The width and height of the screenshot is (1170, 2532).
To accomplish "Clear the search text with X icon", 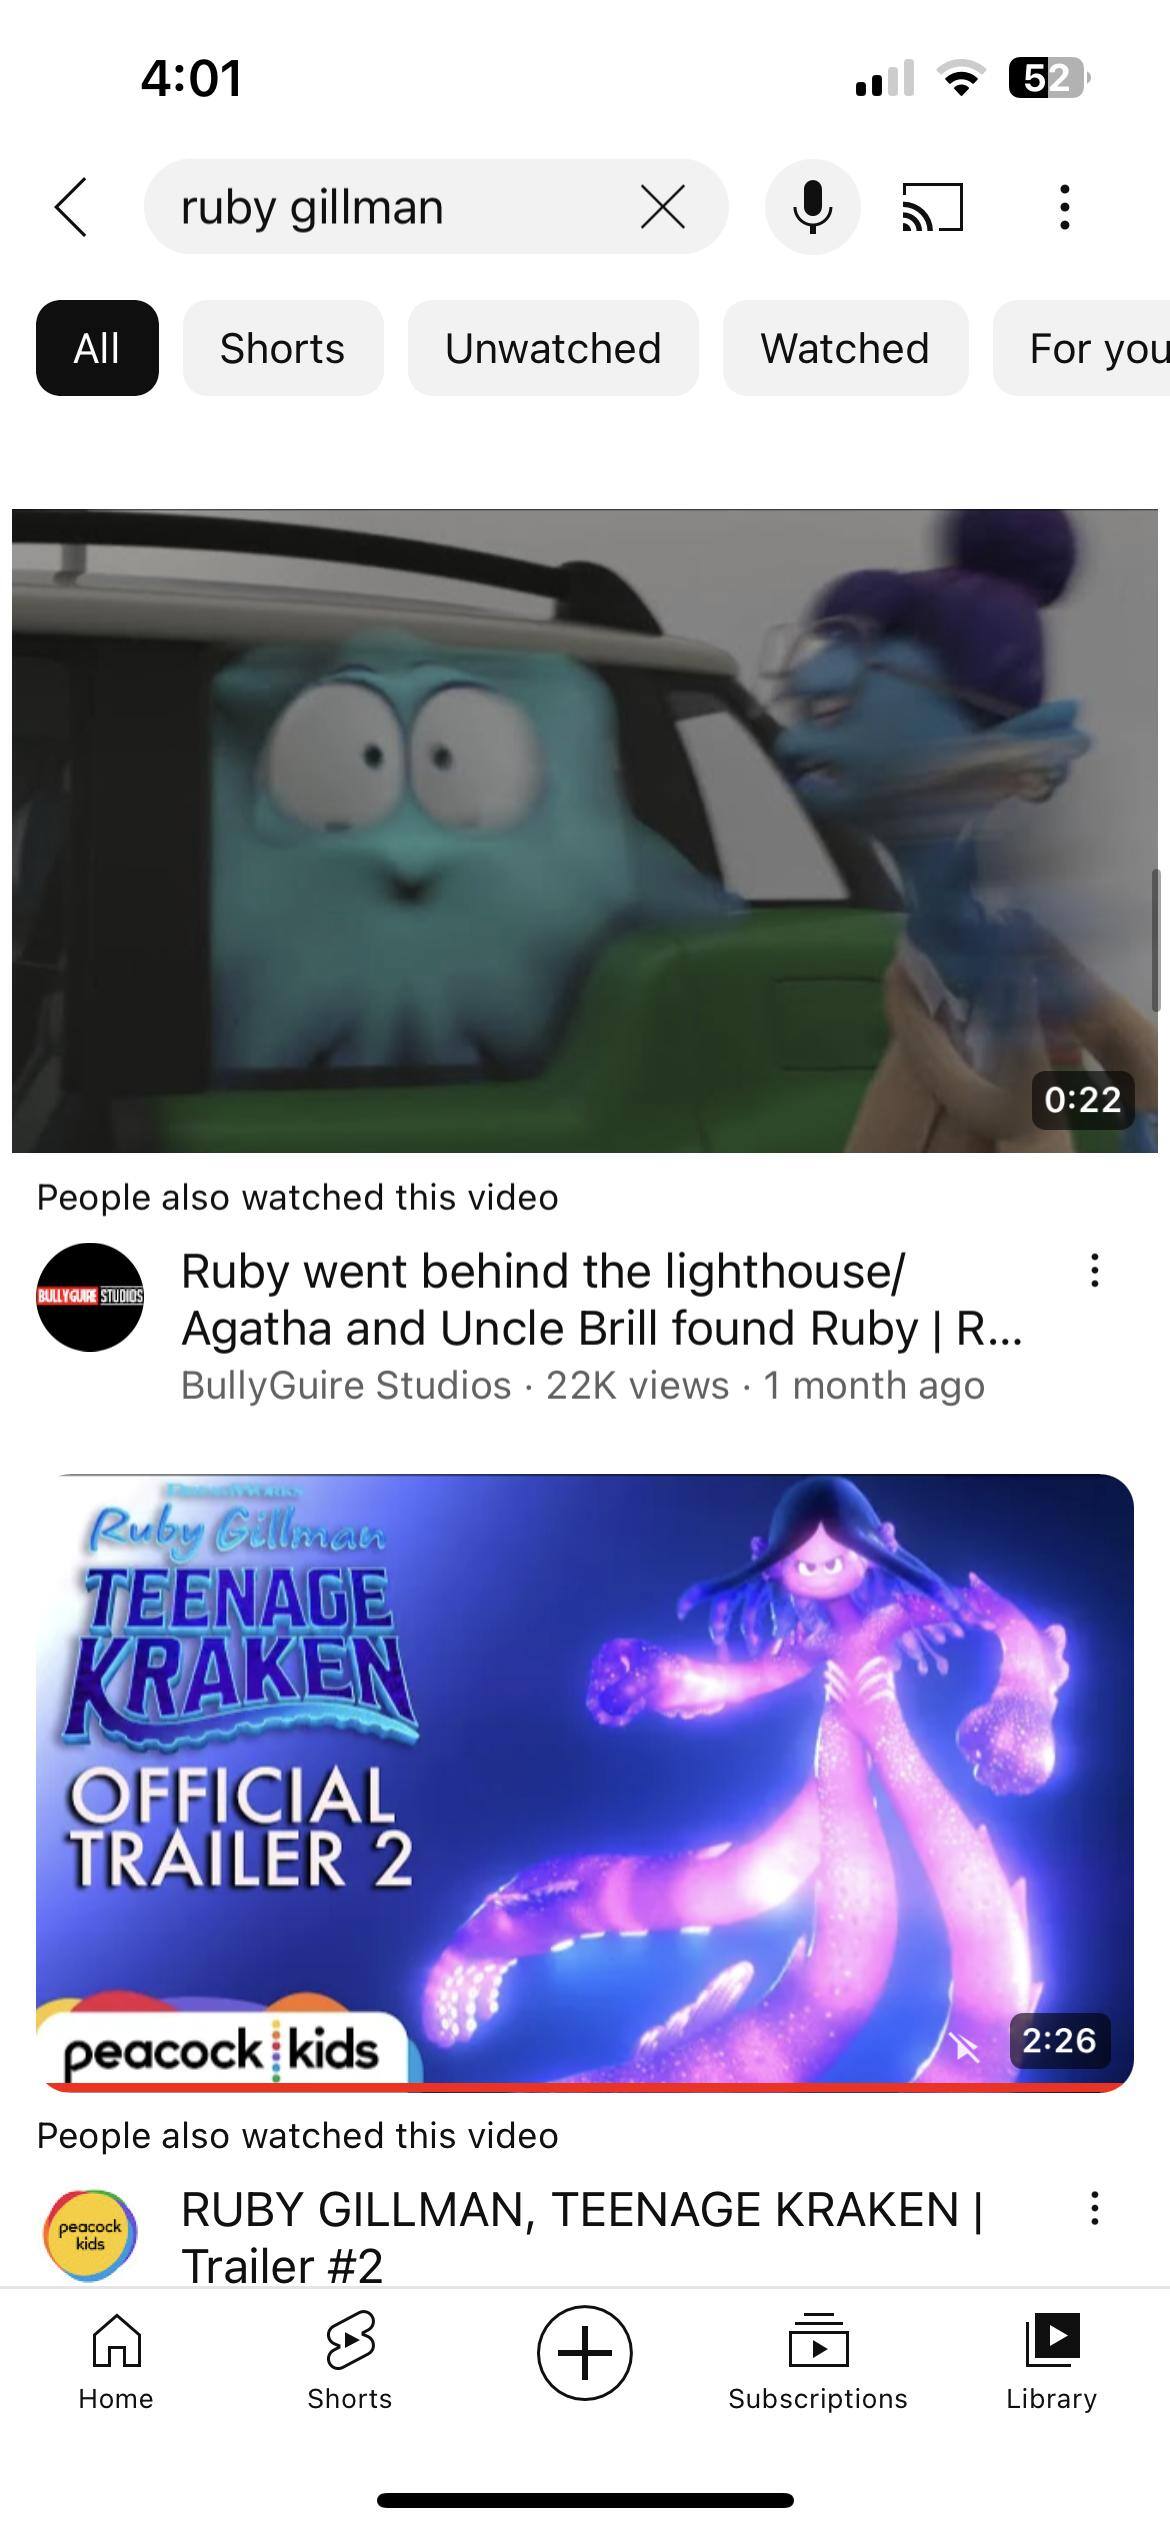I will pos(663,207).
